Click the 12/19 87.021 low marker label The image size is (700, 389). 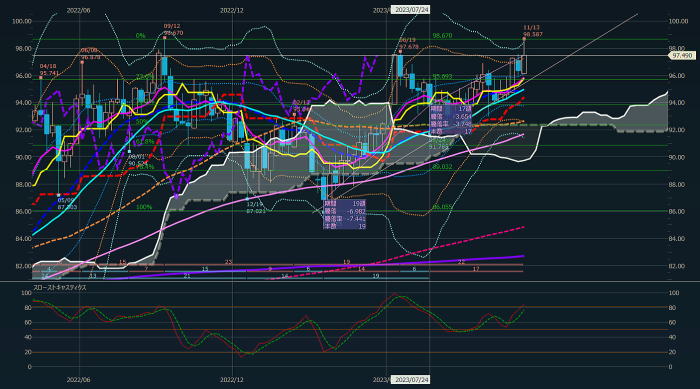(x=256, y=207)
